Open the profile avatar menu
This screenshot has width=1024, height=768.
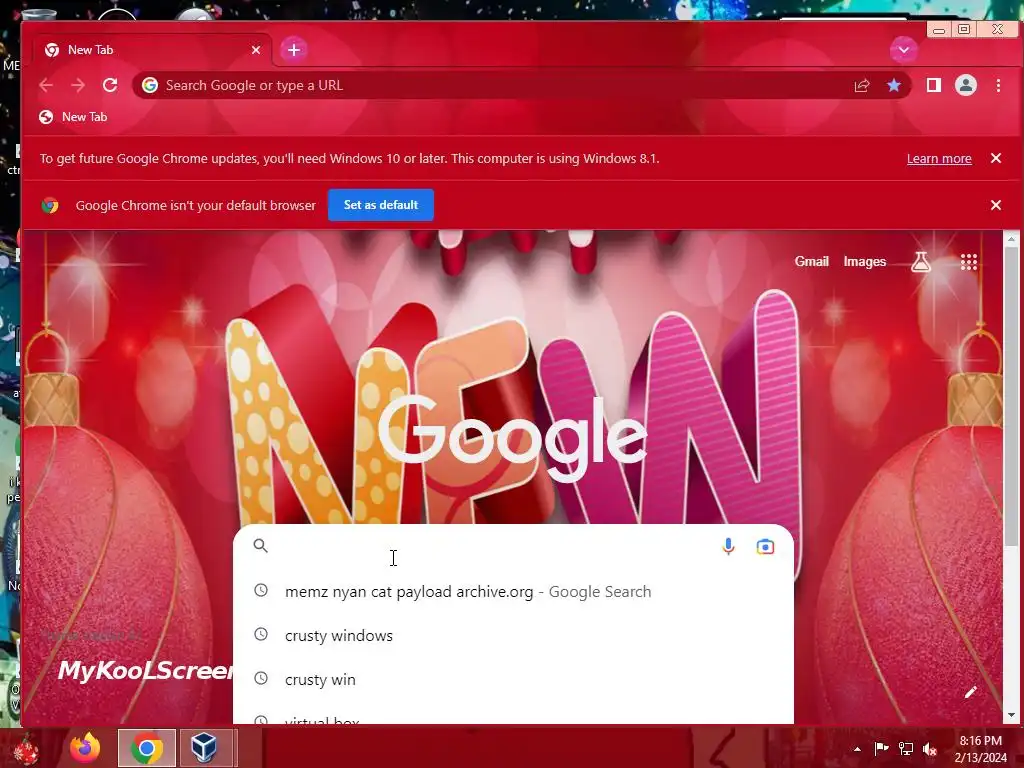(x=966, y=85)
